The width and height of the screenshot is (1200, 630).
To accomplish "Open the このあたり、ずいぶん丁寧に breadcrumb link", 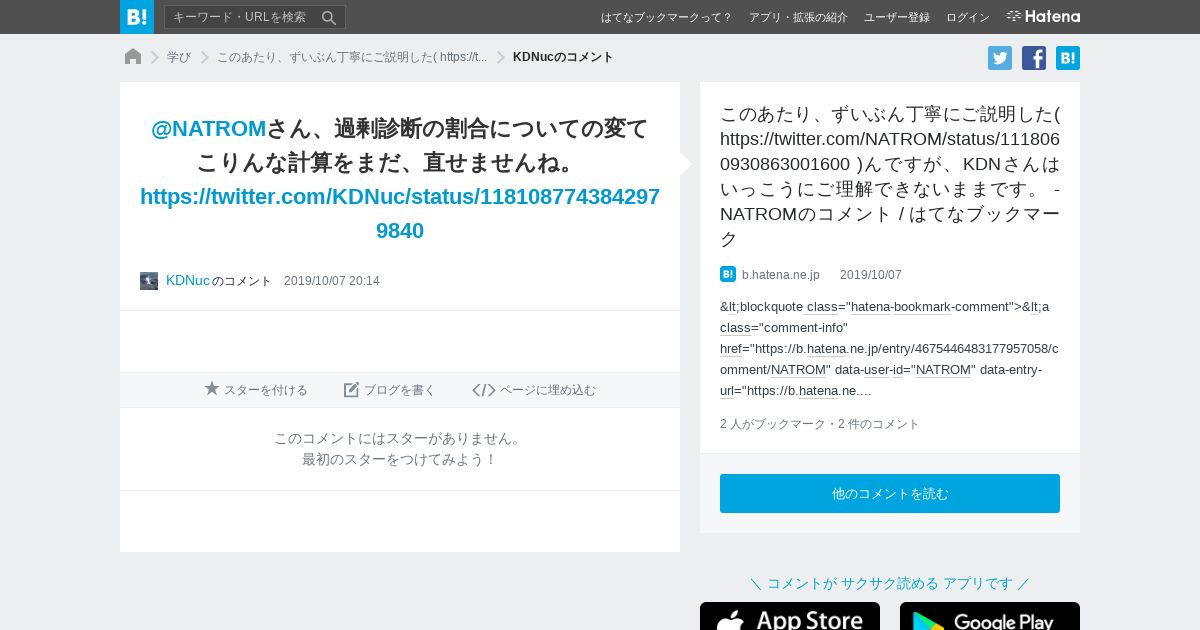I will pyautogui.click(x=352, y=57).
